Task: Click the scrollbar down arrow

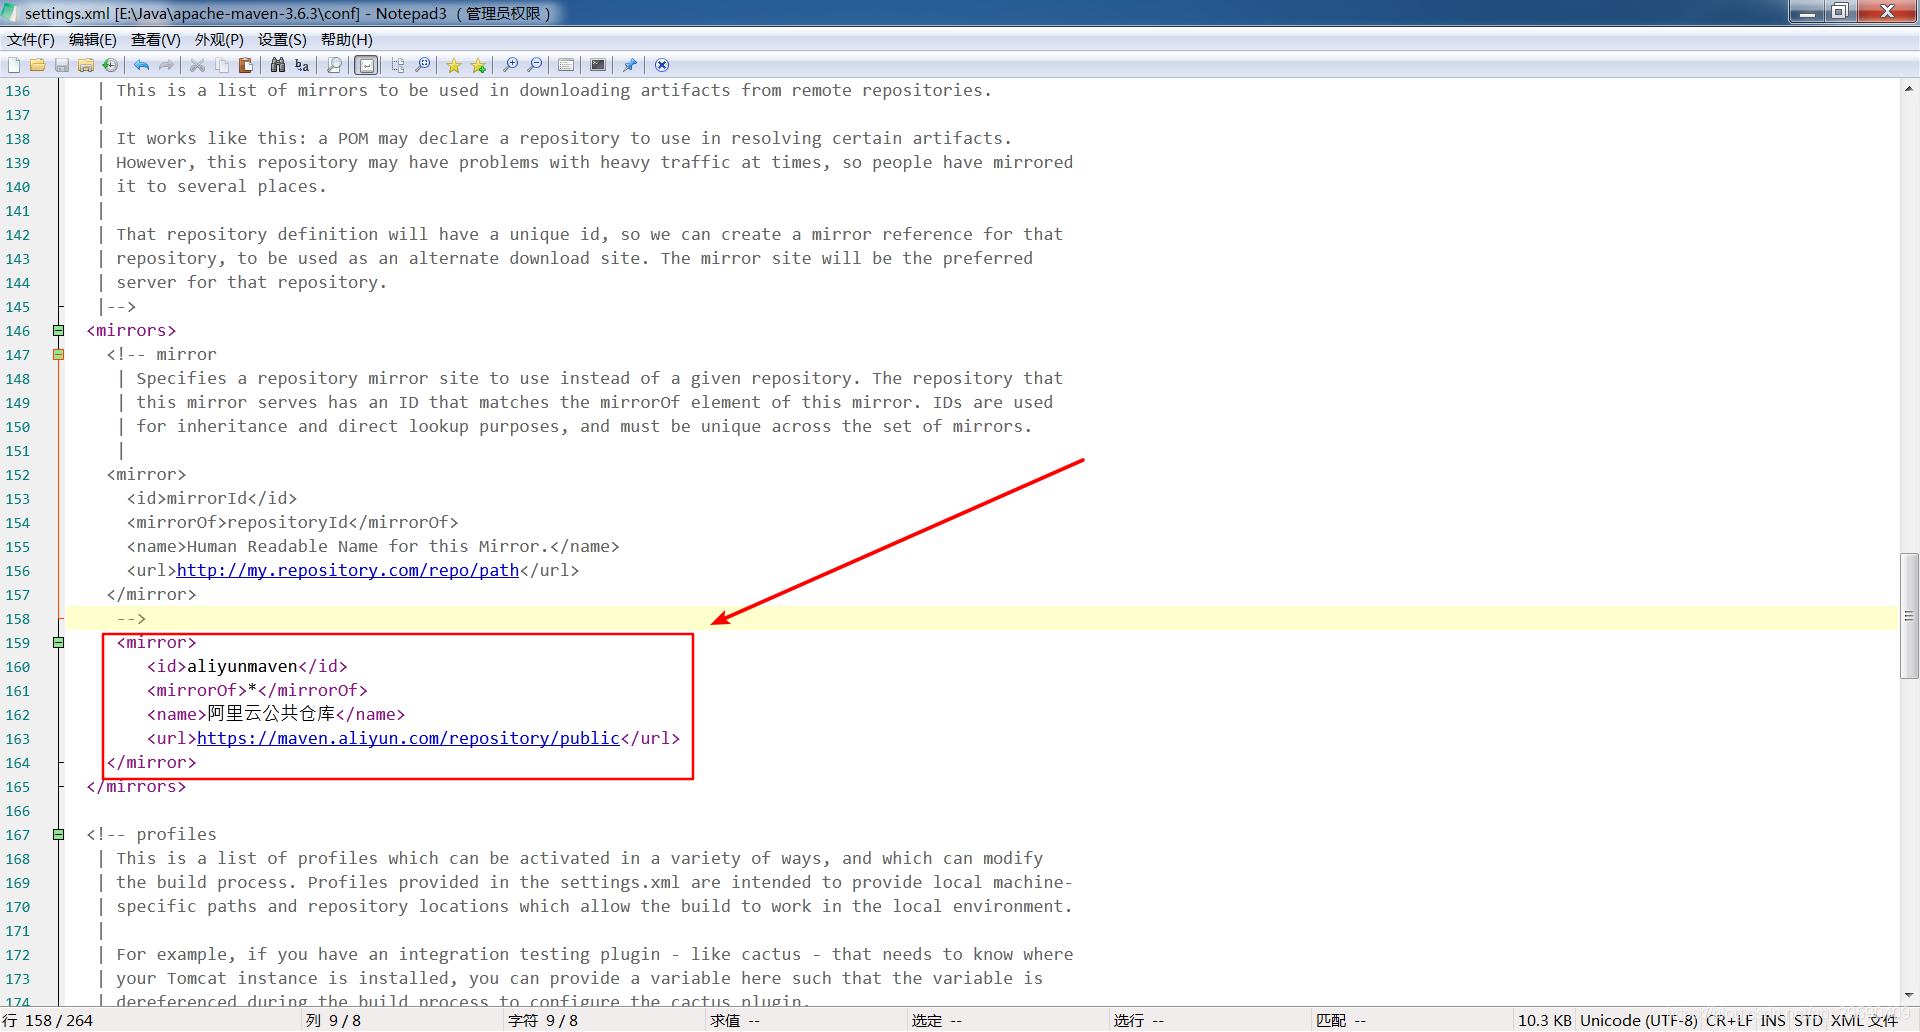Action: pos(1909,996)
